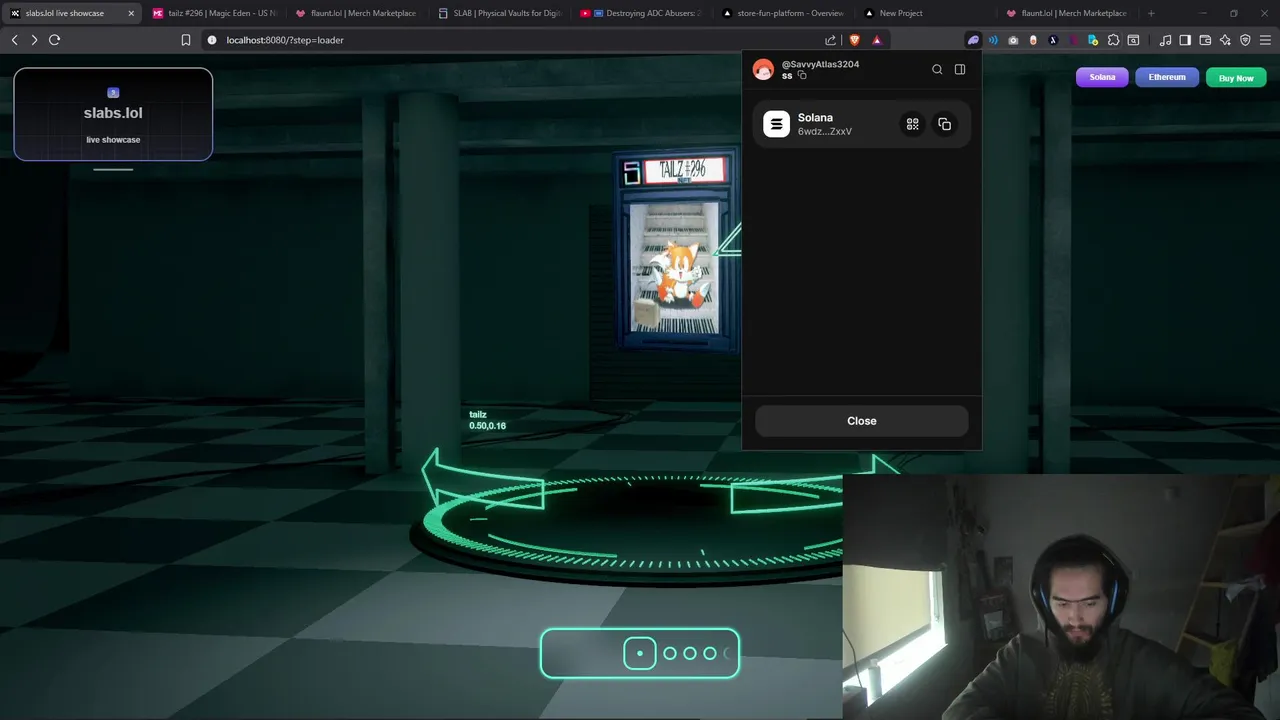Open the Brave Wallet icon
Screen dimensions: 1280x720
tap(1205, 40)
